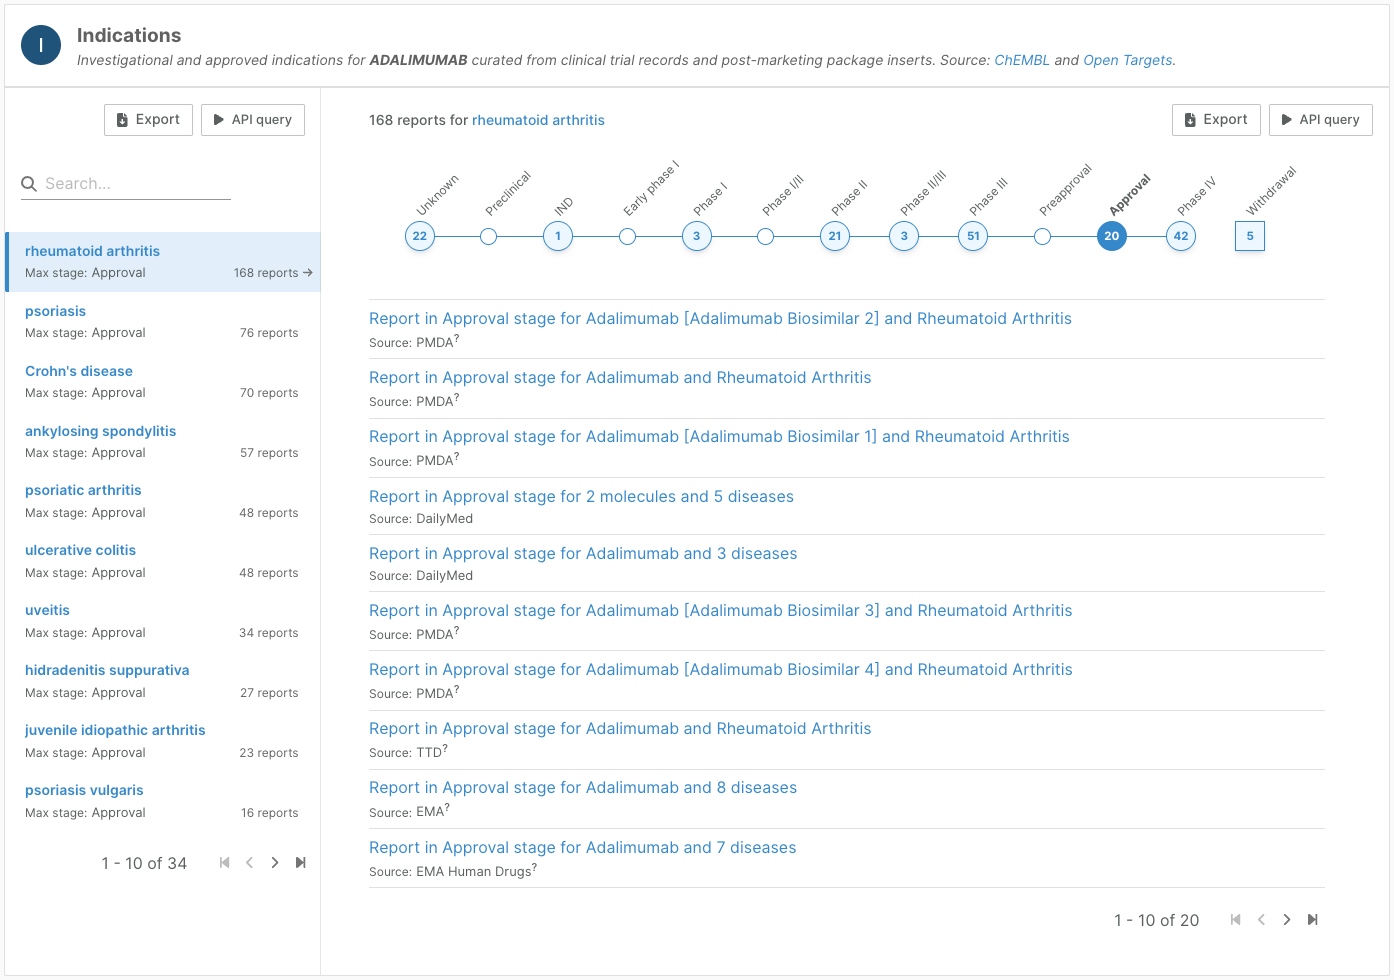
Task: Click the left panel API query button
Action: click(x=252, y=120)
